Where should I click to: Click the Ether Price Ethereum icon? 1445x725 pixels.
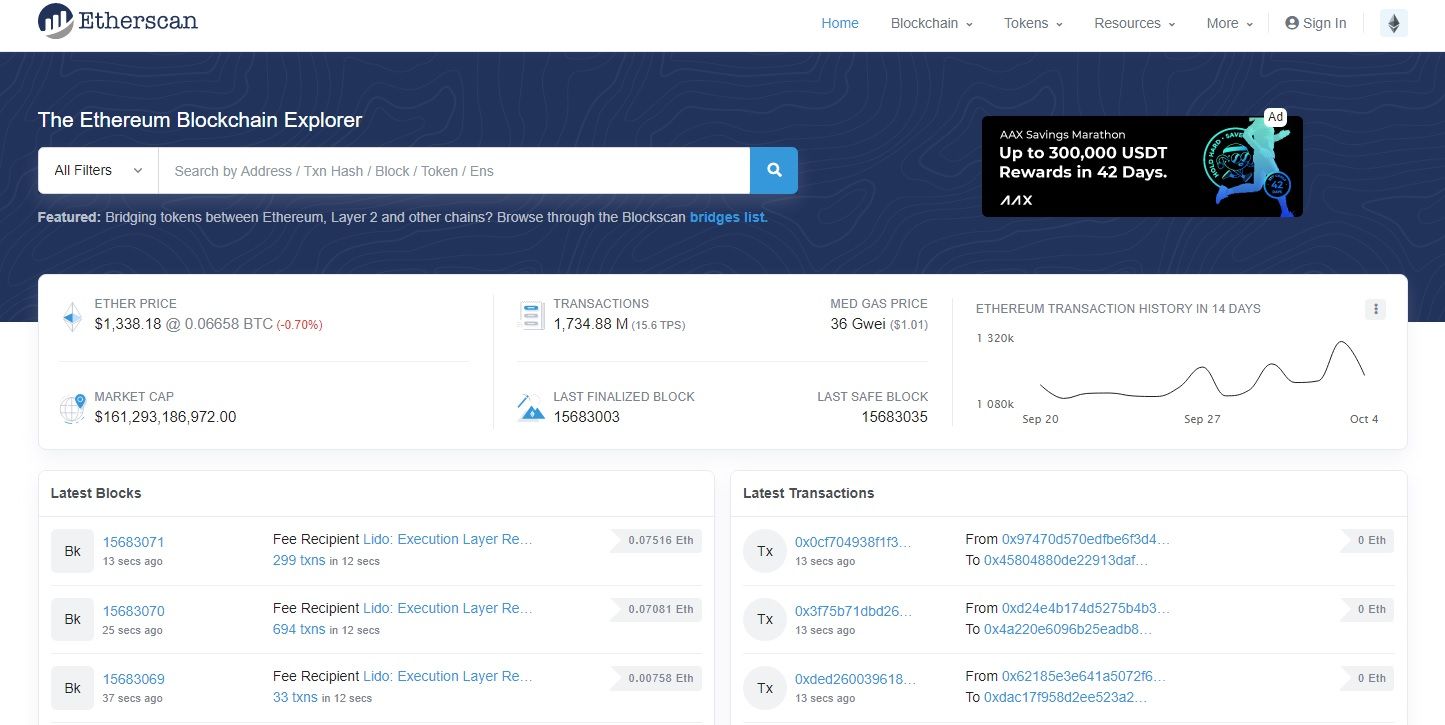[72, 315]
